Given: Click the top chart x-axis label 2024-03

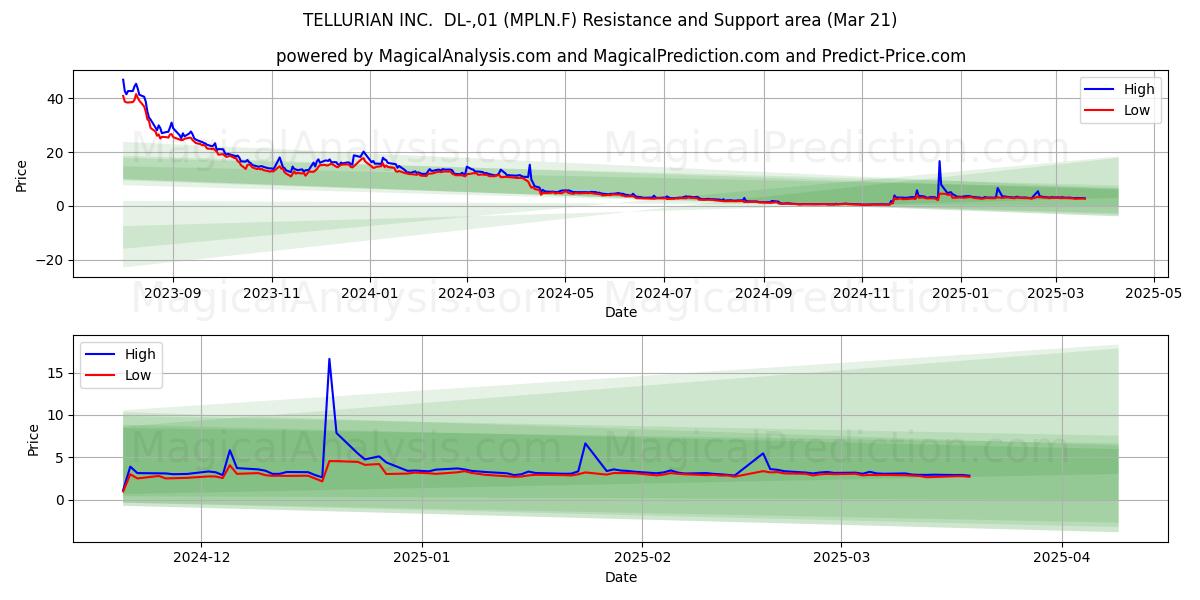Looking at the screenshot, I should coord(467,293).
